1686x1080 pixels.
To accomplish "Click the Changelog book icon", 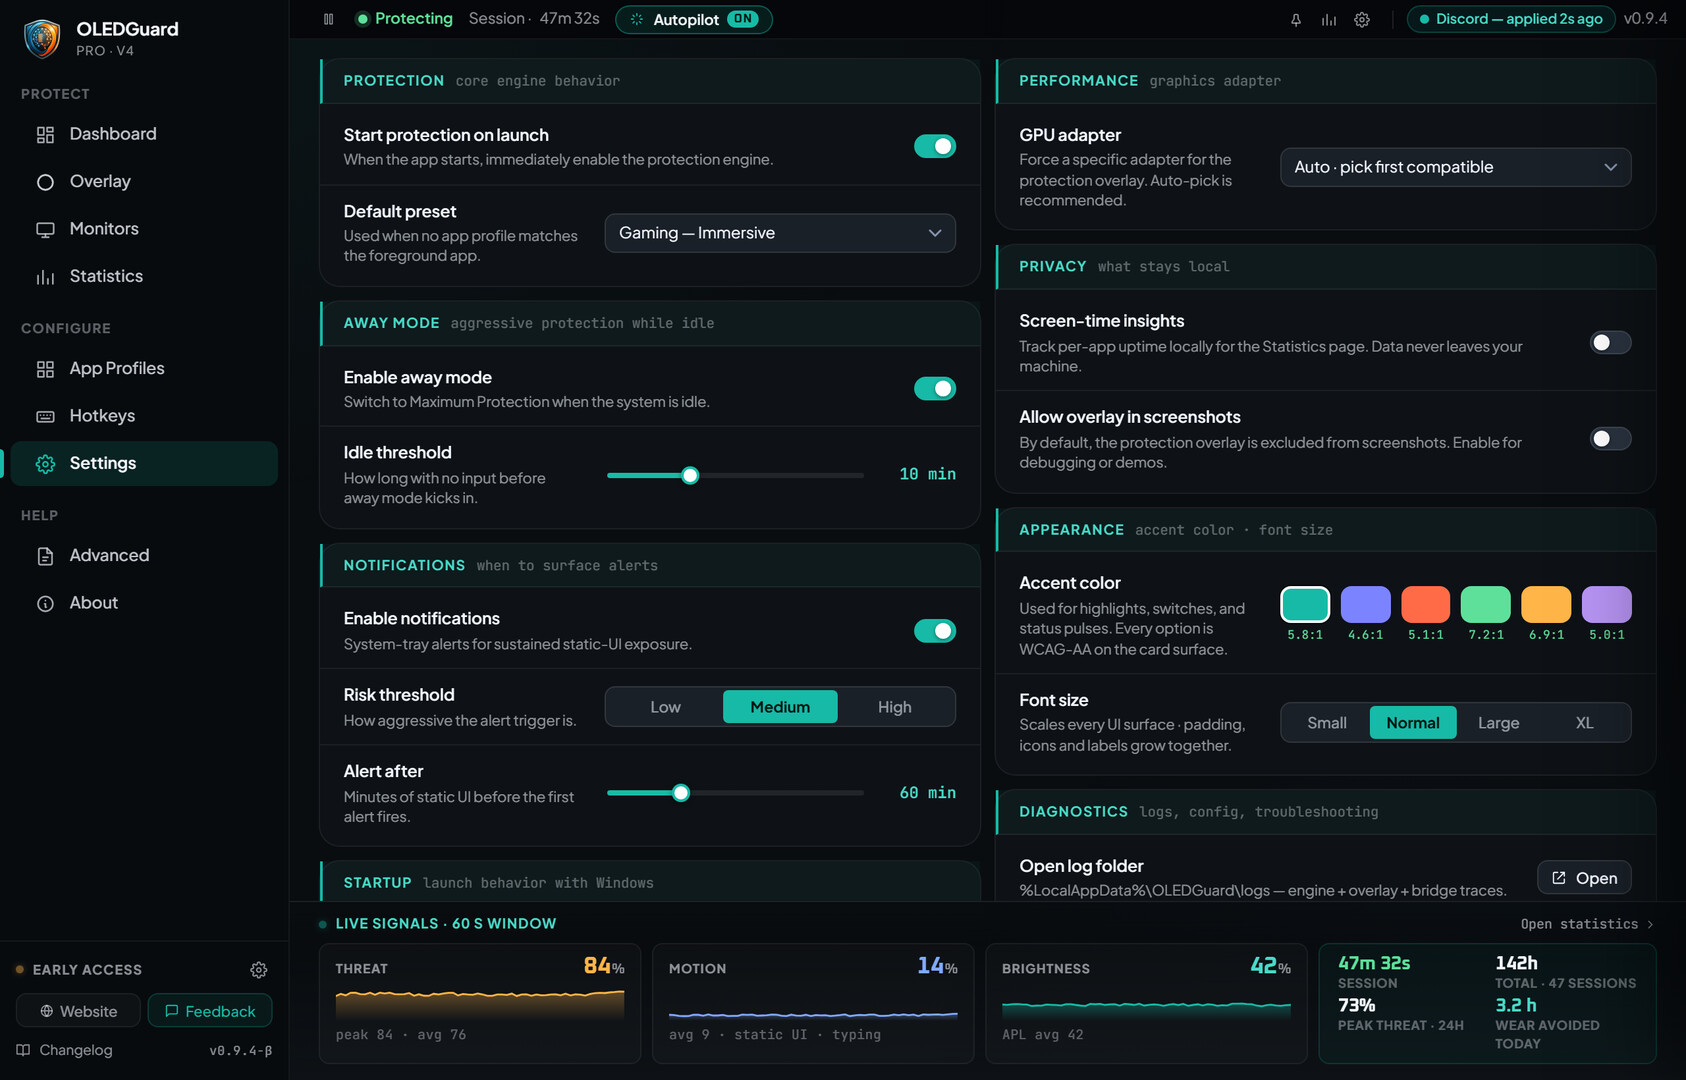I will click(x=23, y=1050).
